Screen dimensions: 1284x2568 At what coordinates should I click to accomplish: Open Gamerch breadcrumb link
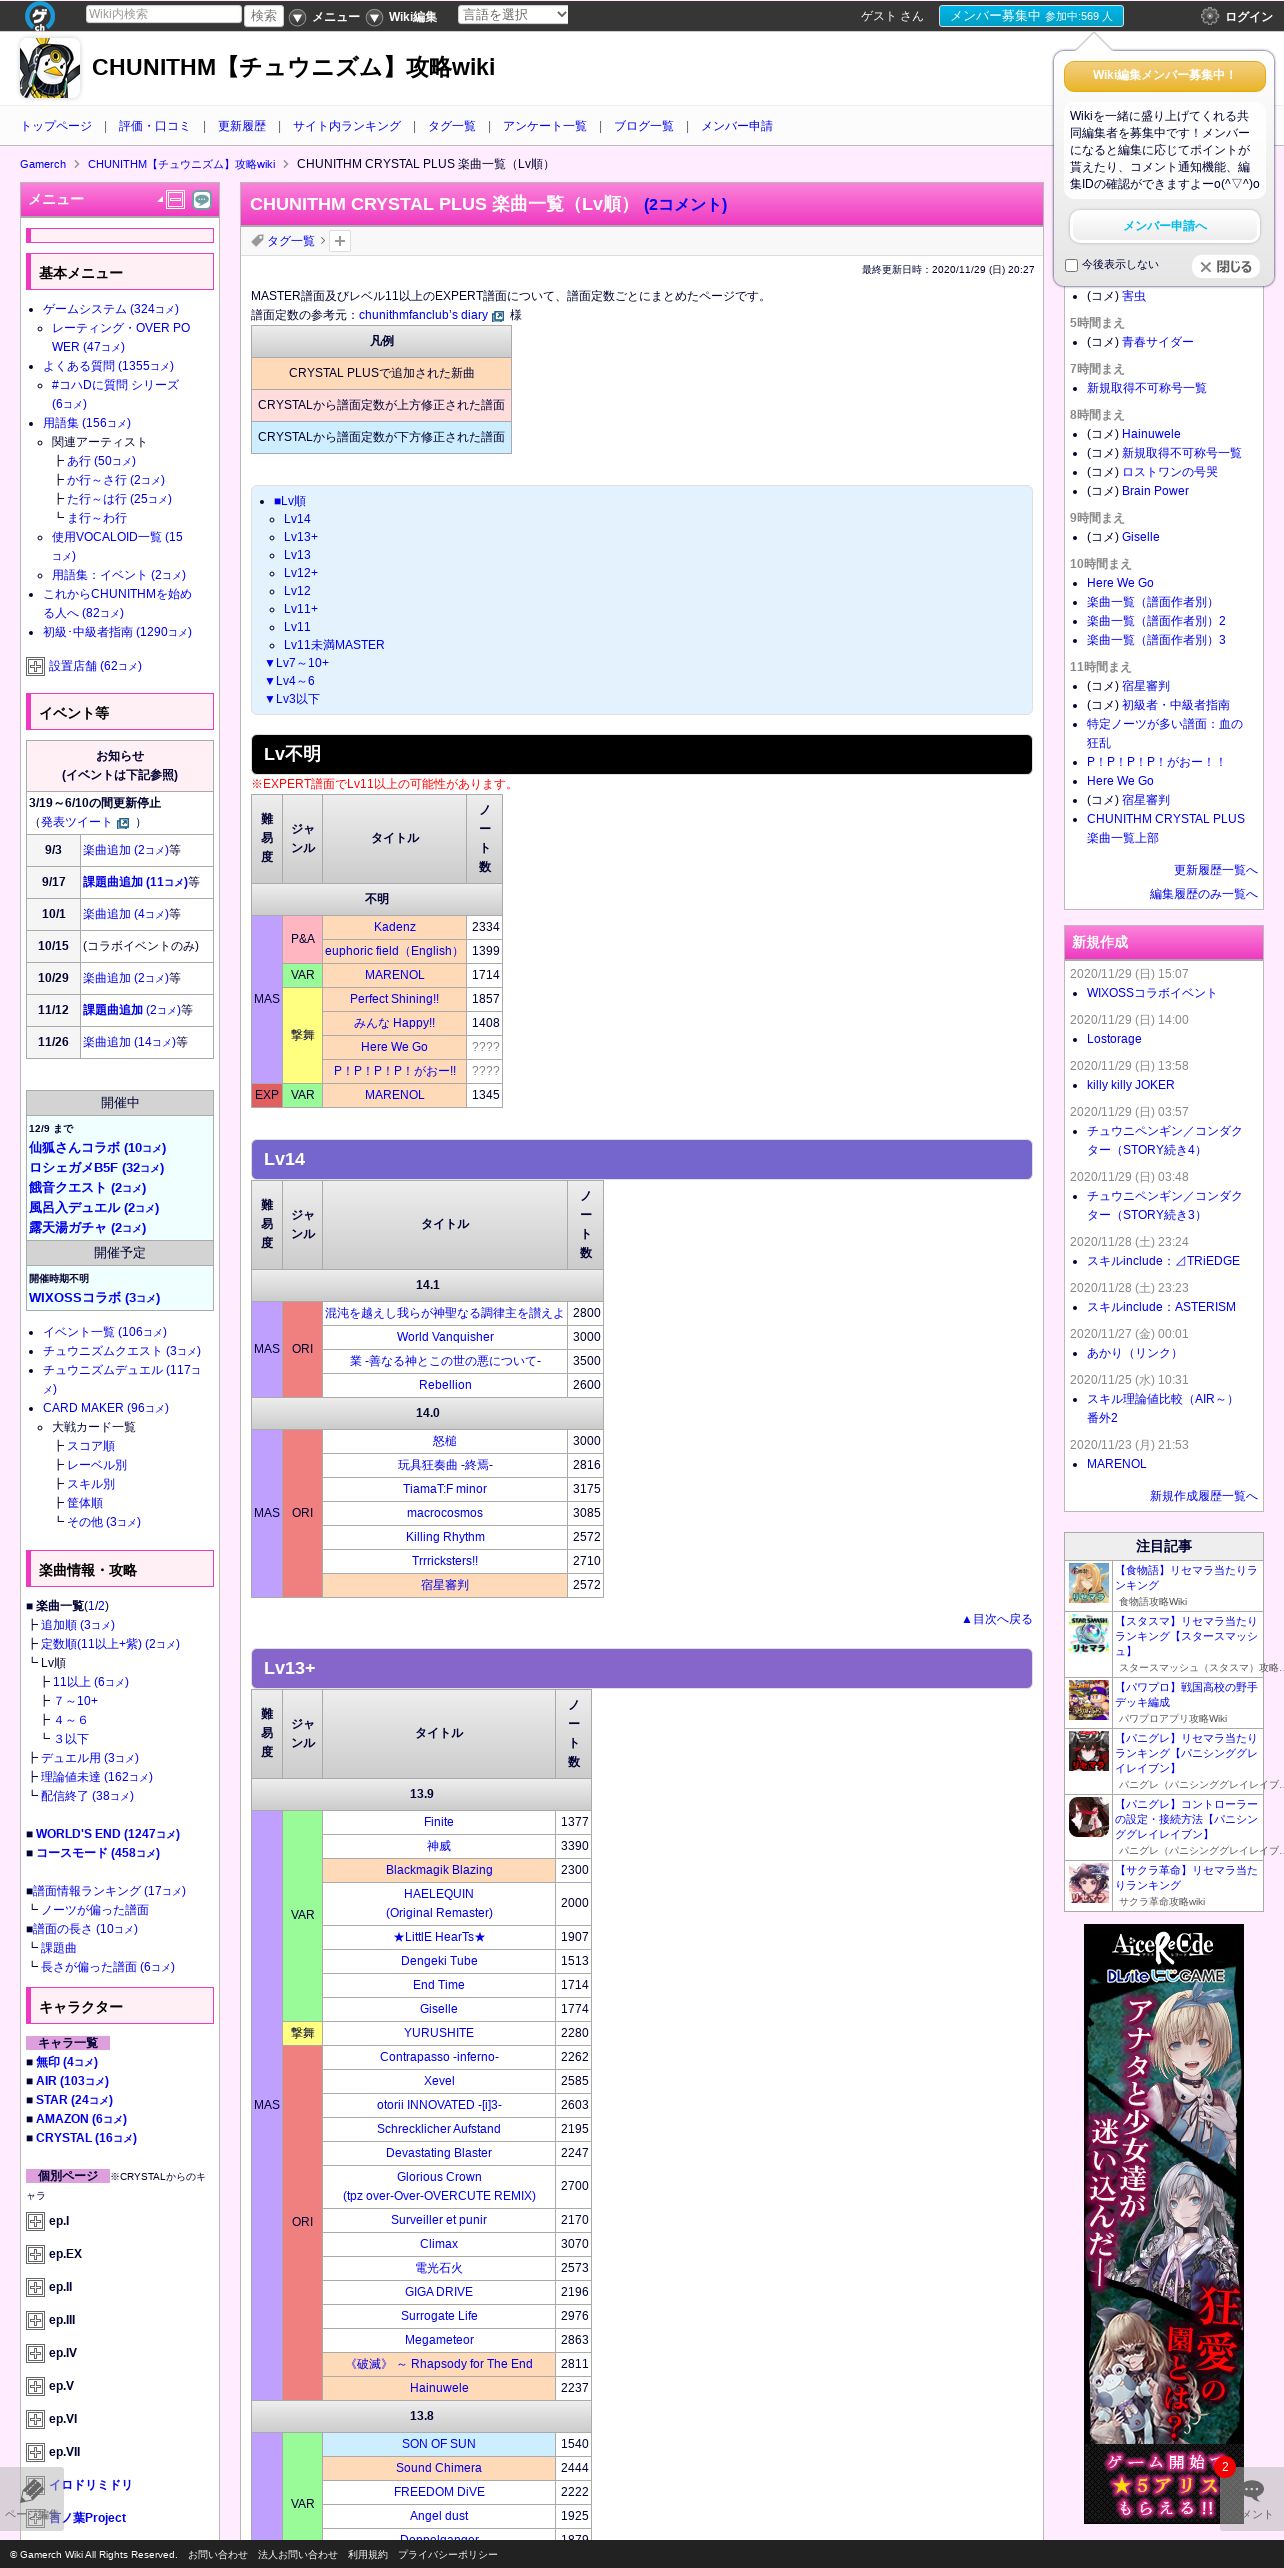click(43, 164)
